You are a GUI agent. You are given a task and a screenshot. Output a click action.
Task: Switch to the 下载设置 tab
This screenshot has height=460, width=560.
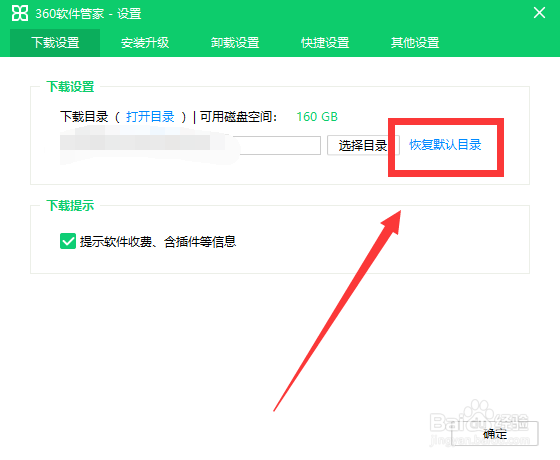55,42
